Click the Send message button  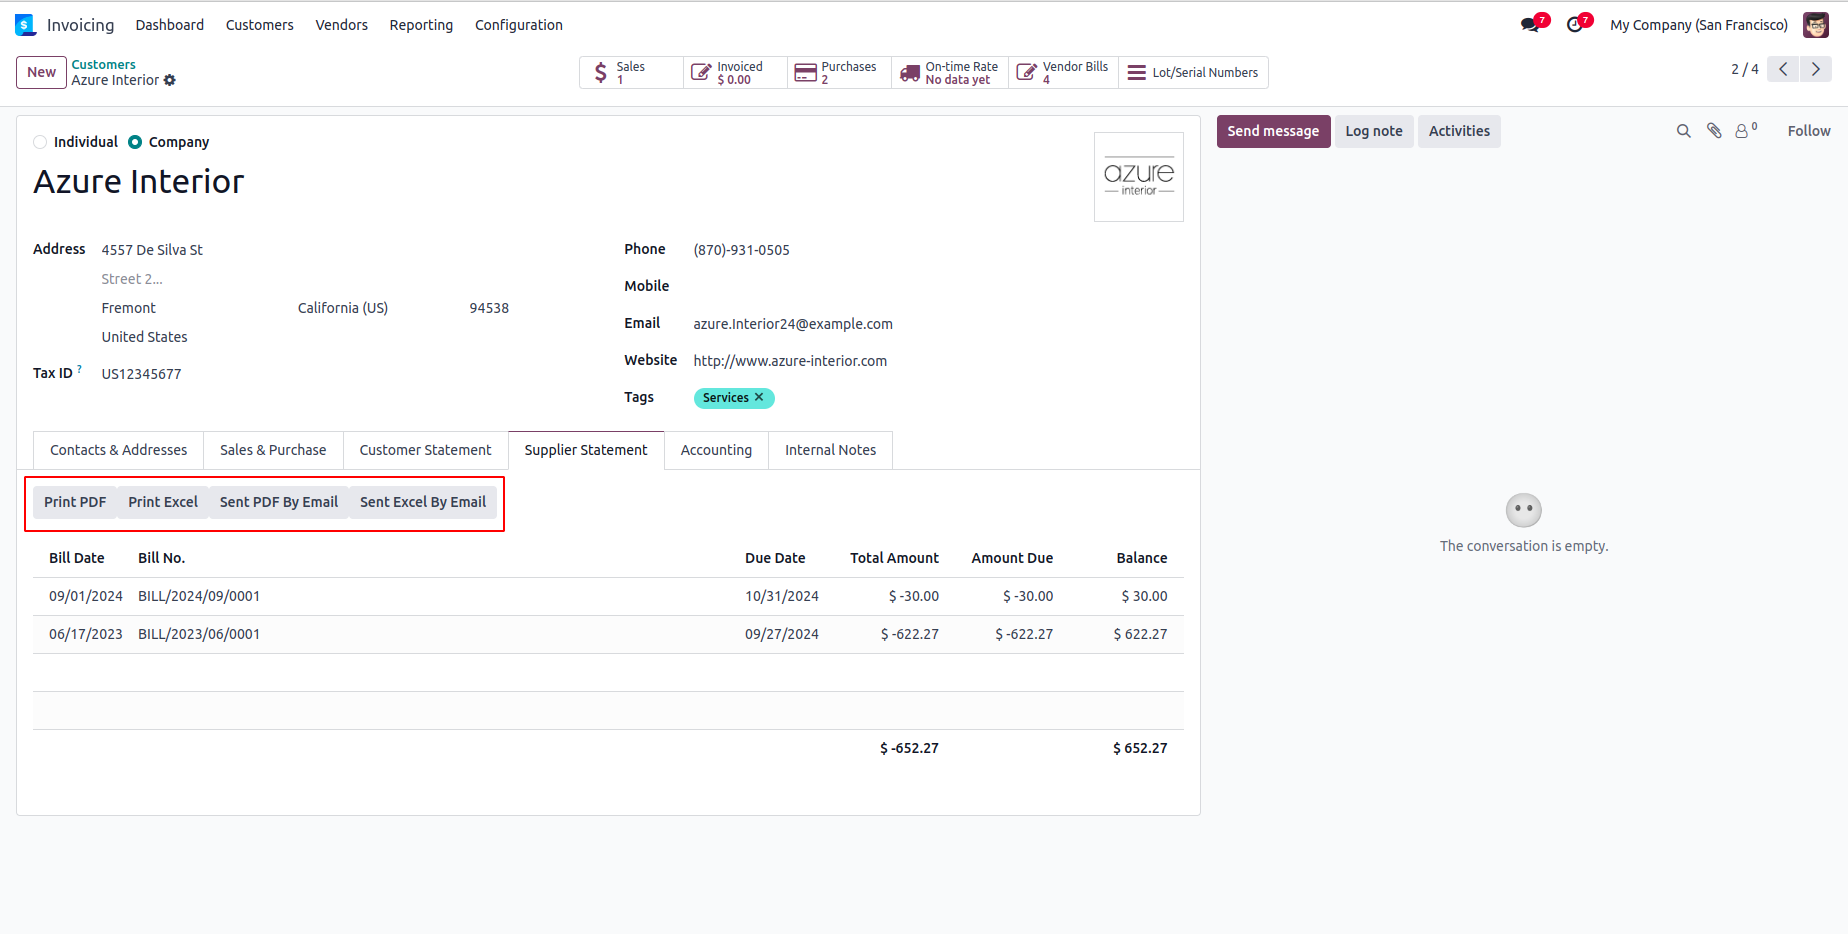(1273, 131)
